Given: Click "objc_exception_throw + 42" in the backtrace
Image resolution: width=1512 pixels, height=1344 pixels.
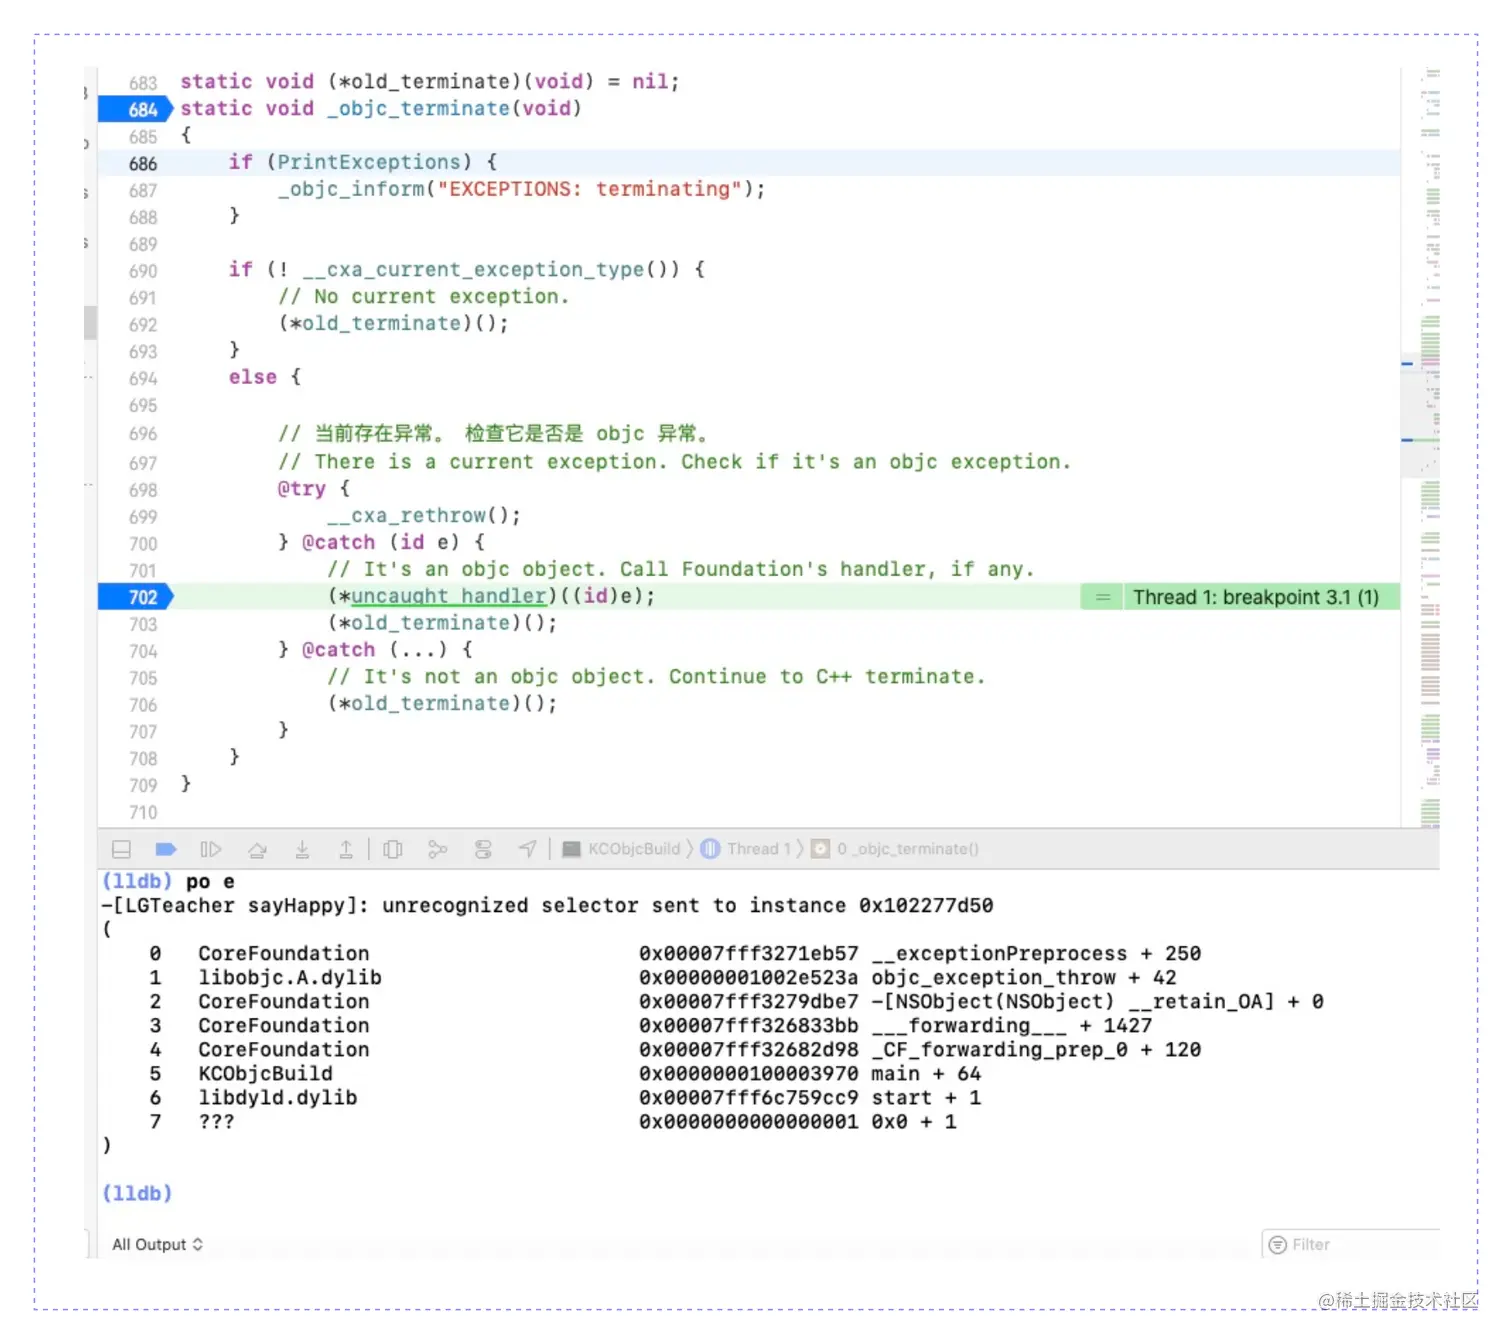Looking at the screenshot, I should 1024,977.
